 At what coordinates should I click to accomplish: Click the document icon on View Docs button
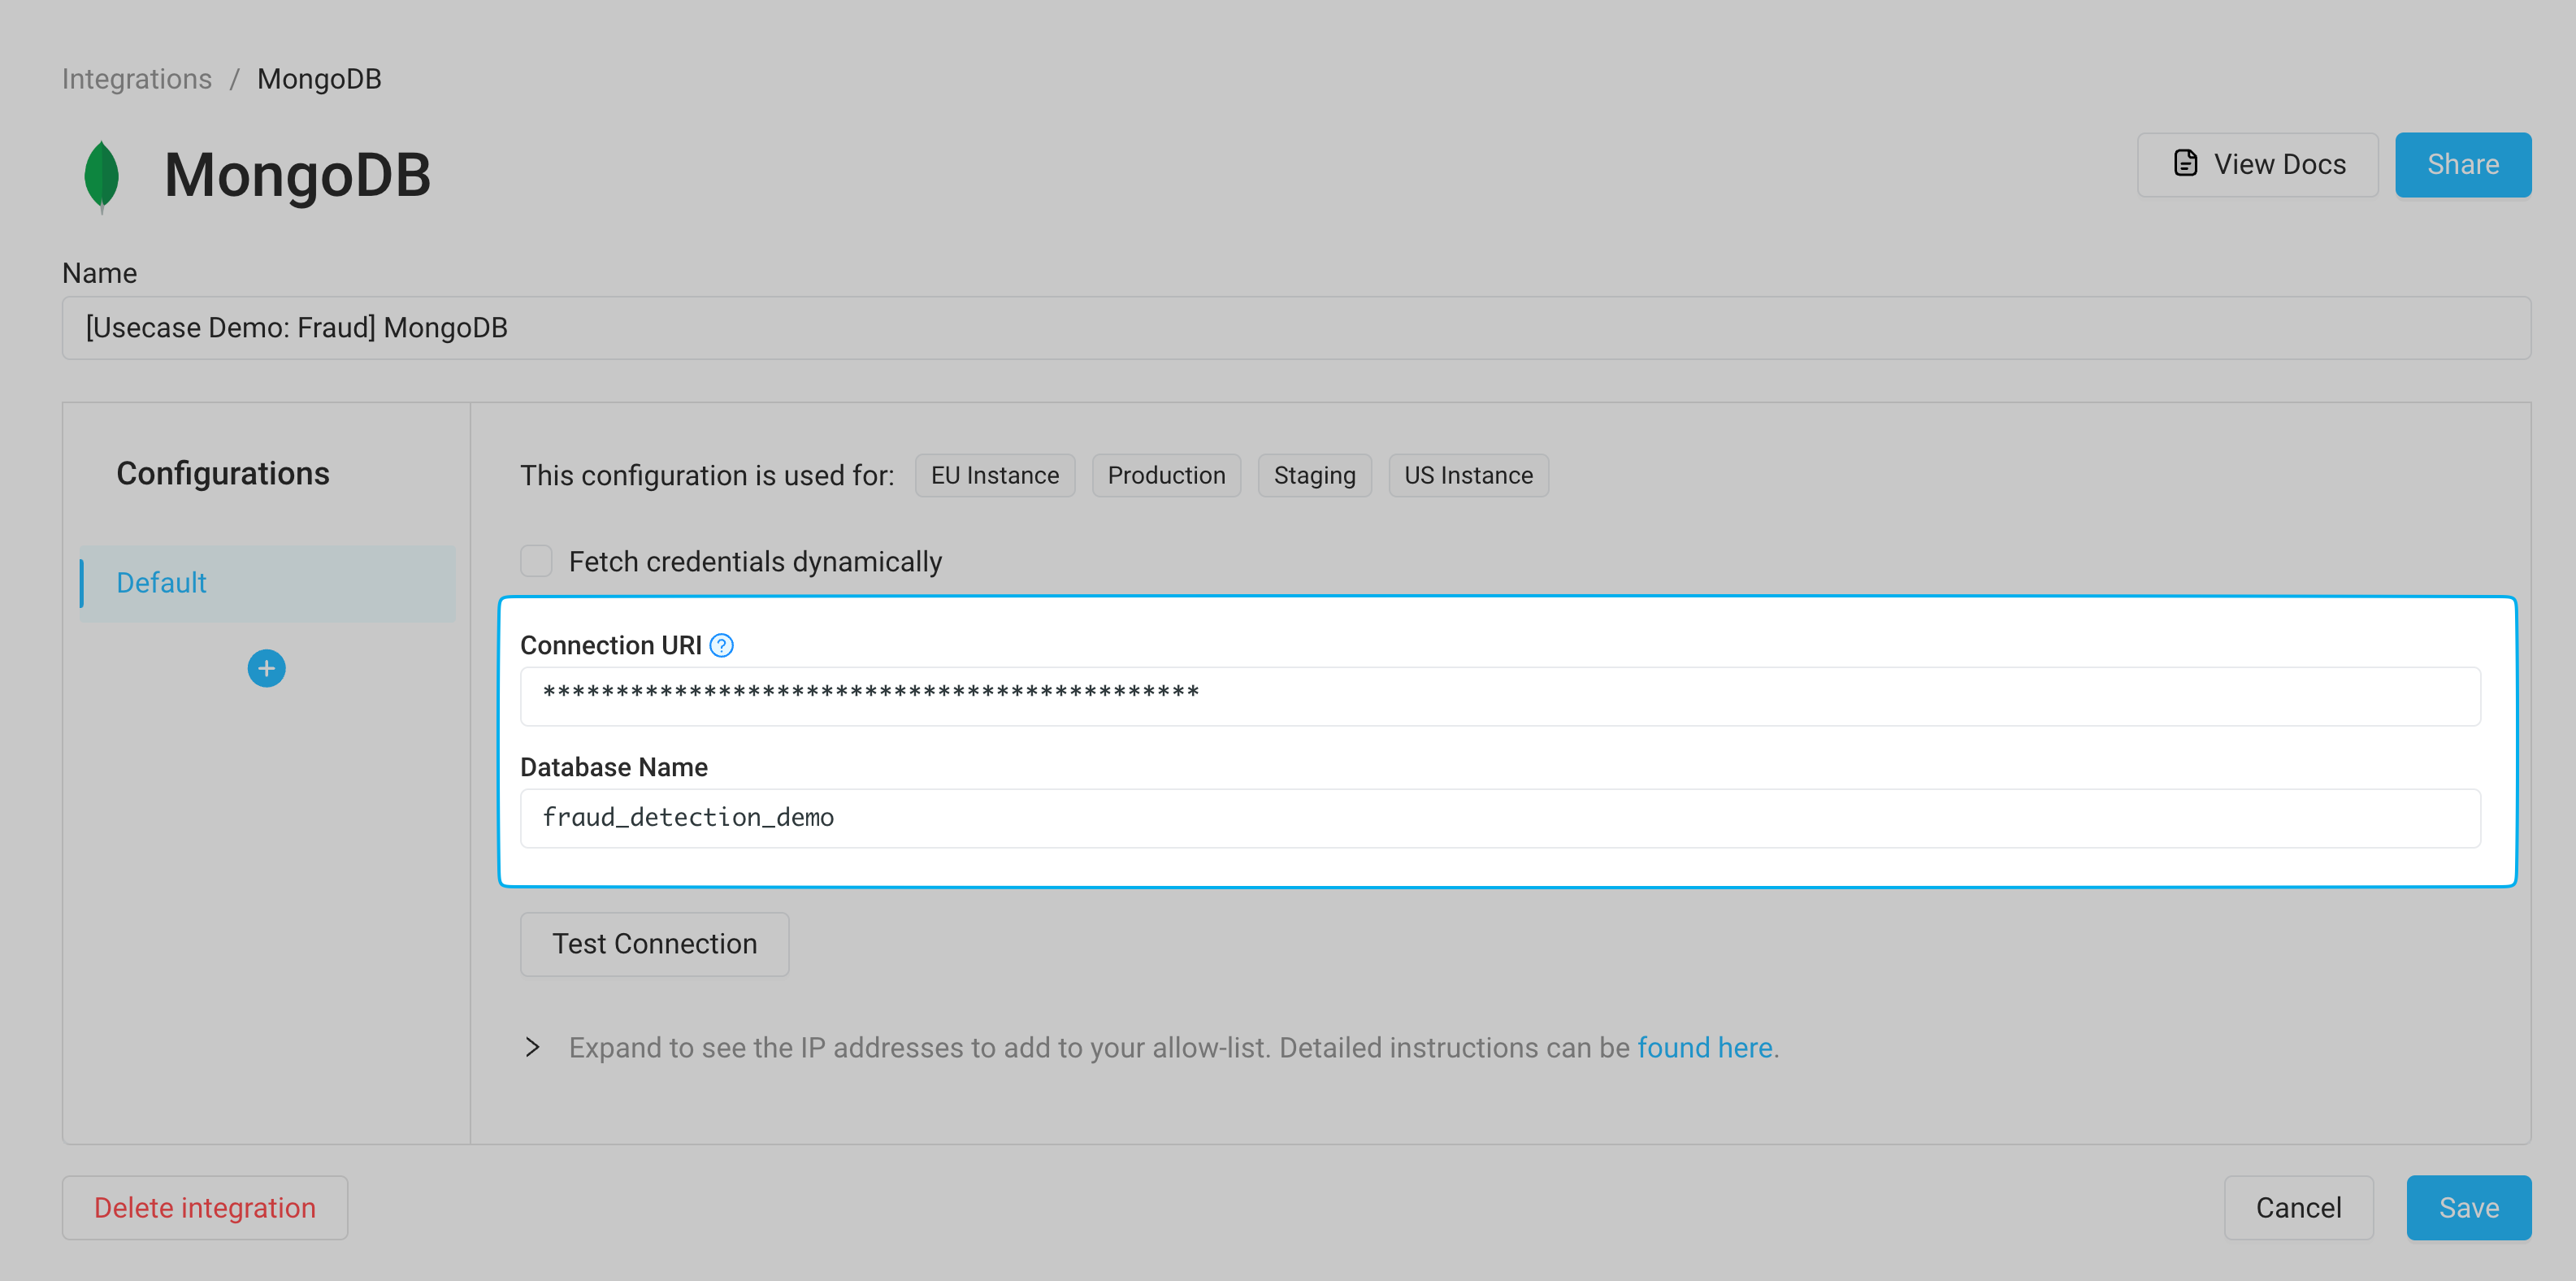coord(2186,163)
